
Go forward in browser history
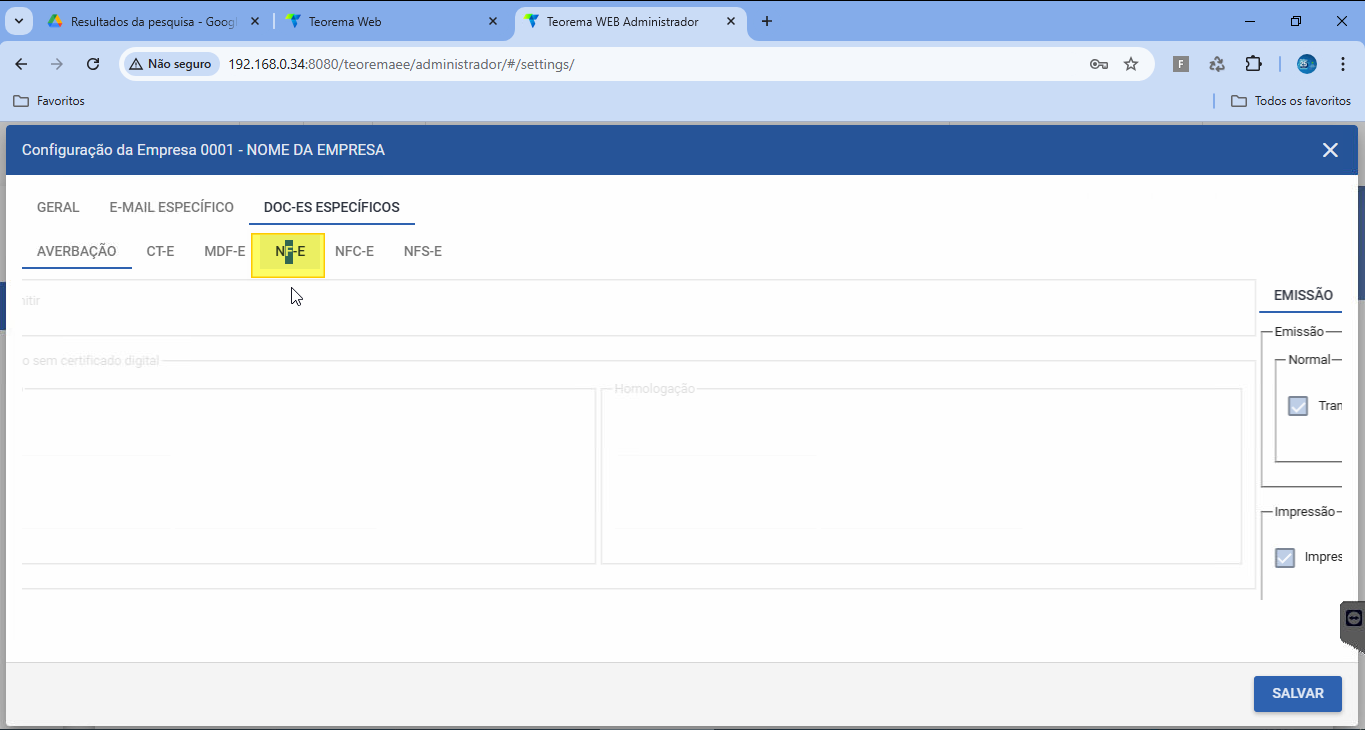57,64
